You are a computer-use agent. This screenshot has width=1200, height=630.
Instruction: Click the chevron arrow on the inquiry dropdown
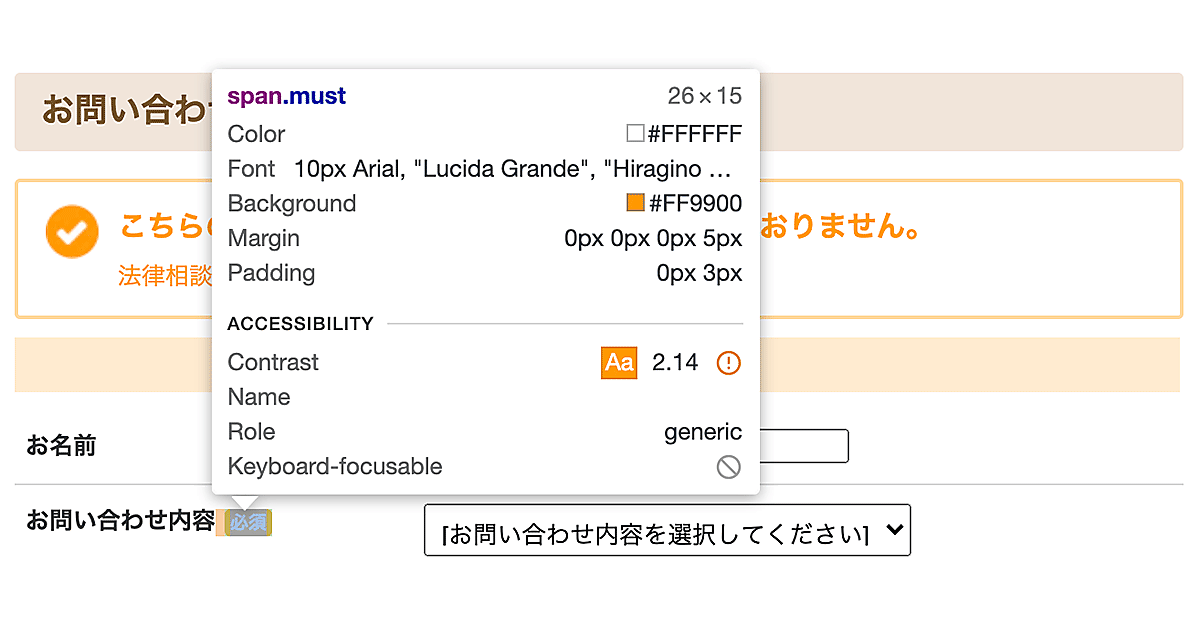coord(895,530)
